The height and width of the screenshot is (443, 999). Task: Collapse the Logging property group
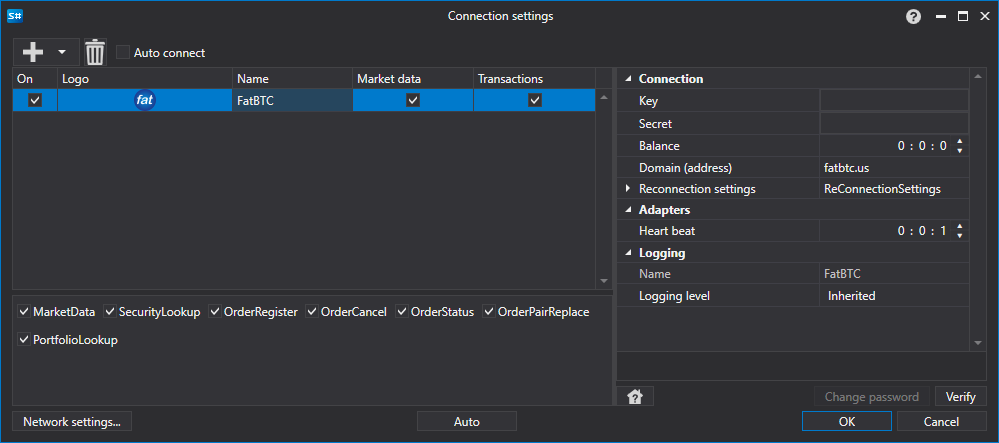[628, 253]
